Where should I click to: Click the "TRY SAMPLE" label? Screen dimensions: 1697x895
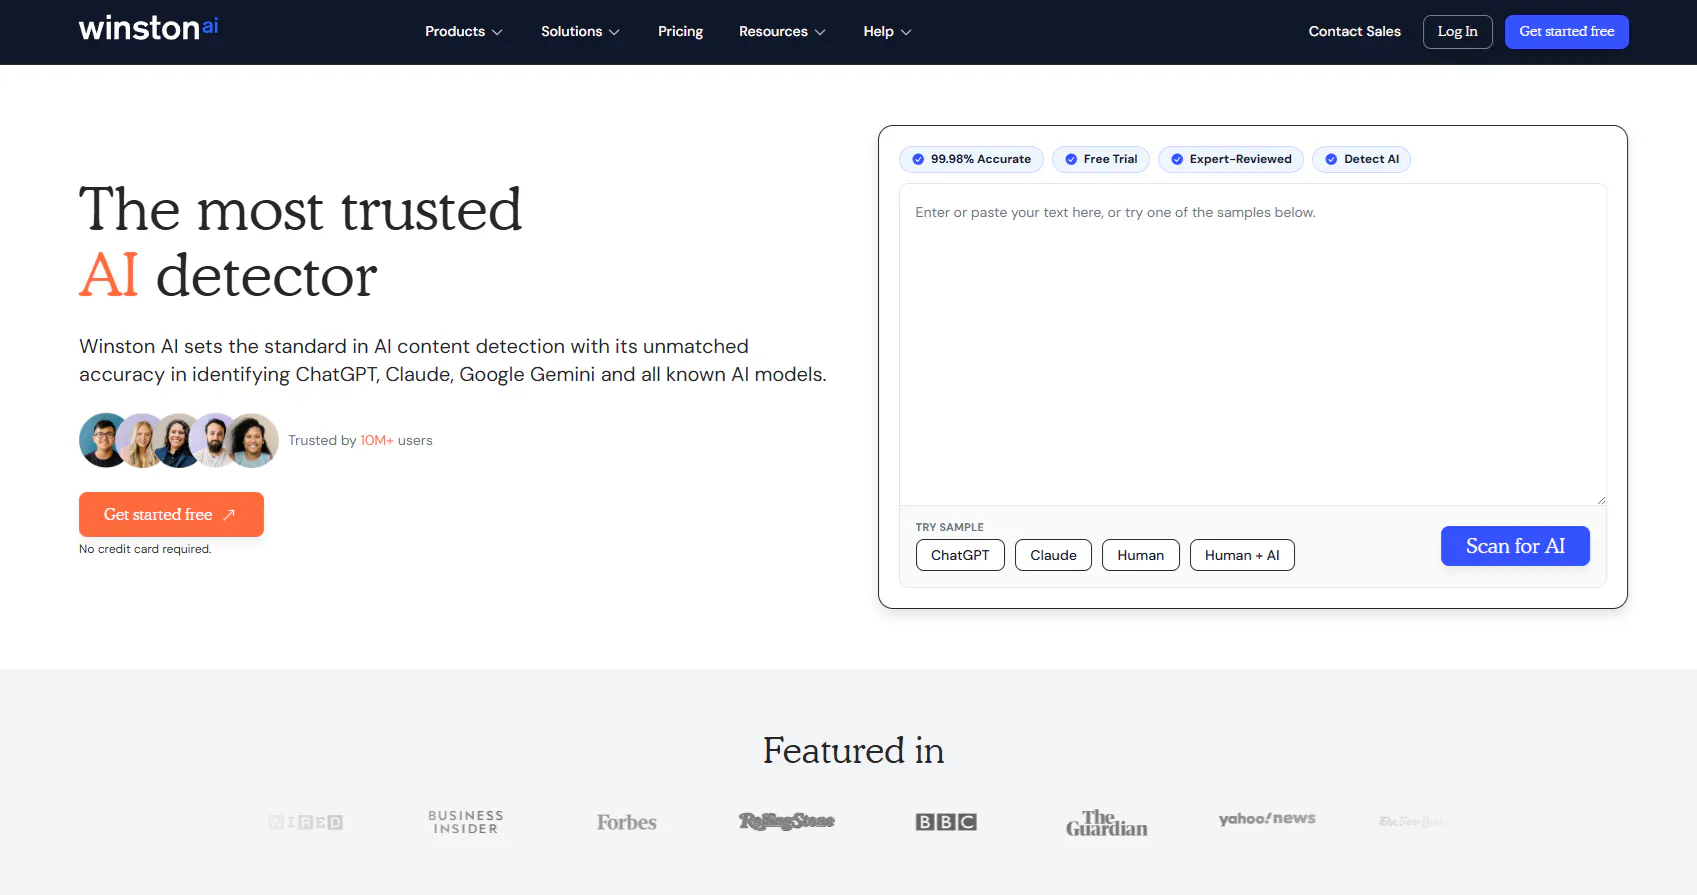950,527
